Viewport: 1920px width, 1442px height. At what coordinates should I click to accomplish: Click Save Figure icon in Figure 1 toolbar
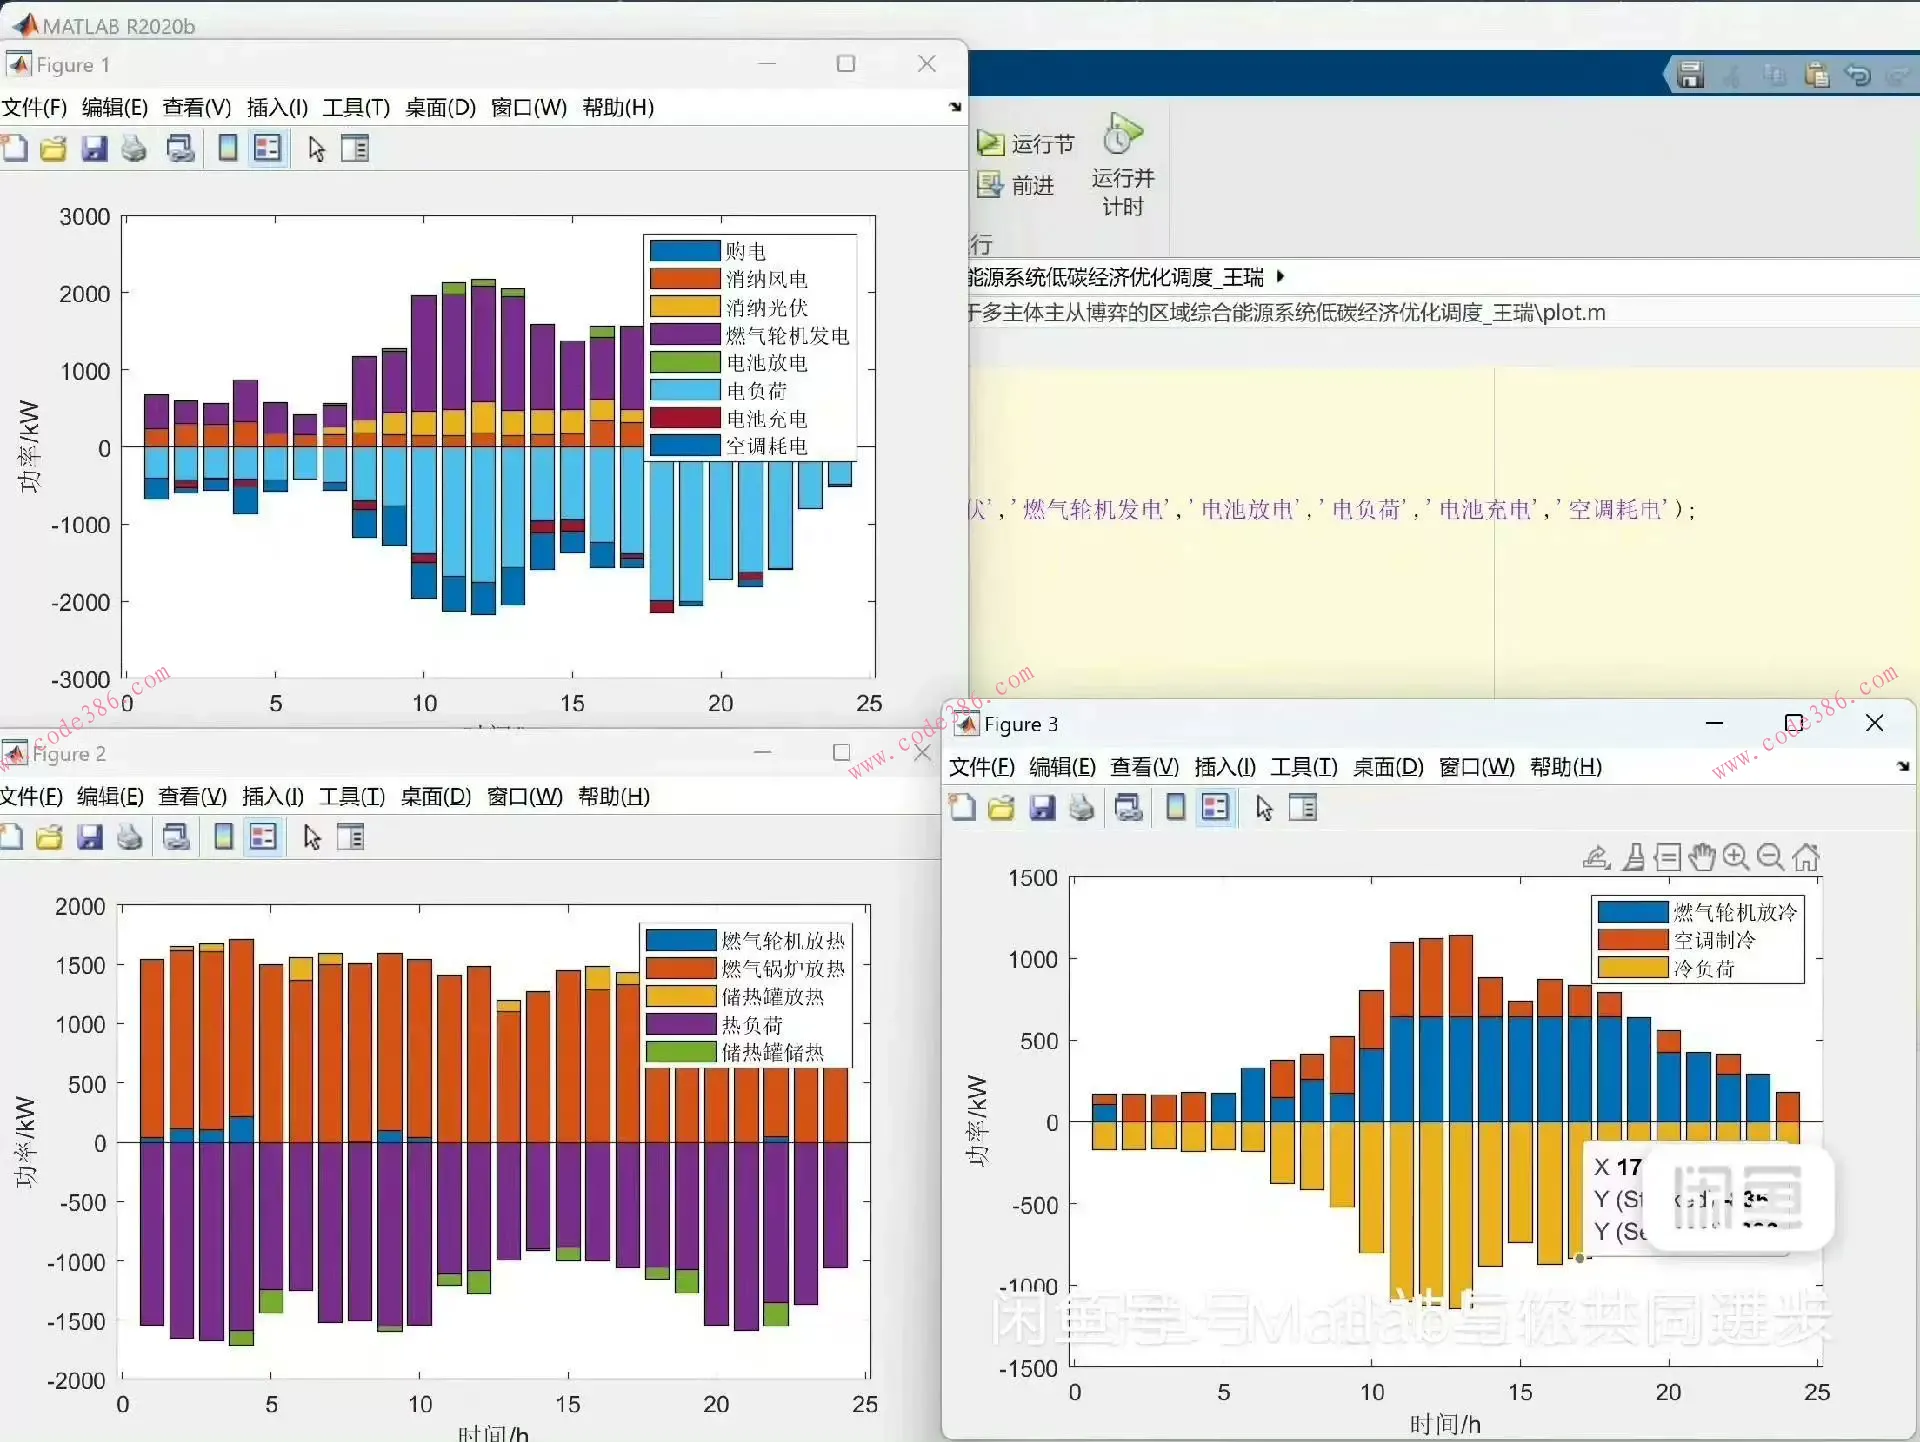(94, 149)
